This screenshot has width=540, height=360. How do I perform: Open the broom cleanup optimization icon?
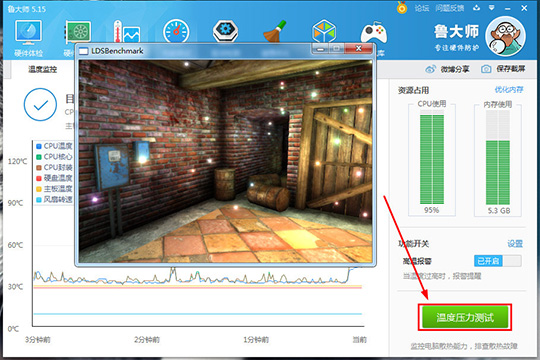[x=275, y=31]
